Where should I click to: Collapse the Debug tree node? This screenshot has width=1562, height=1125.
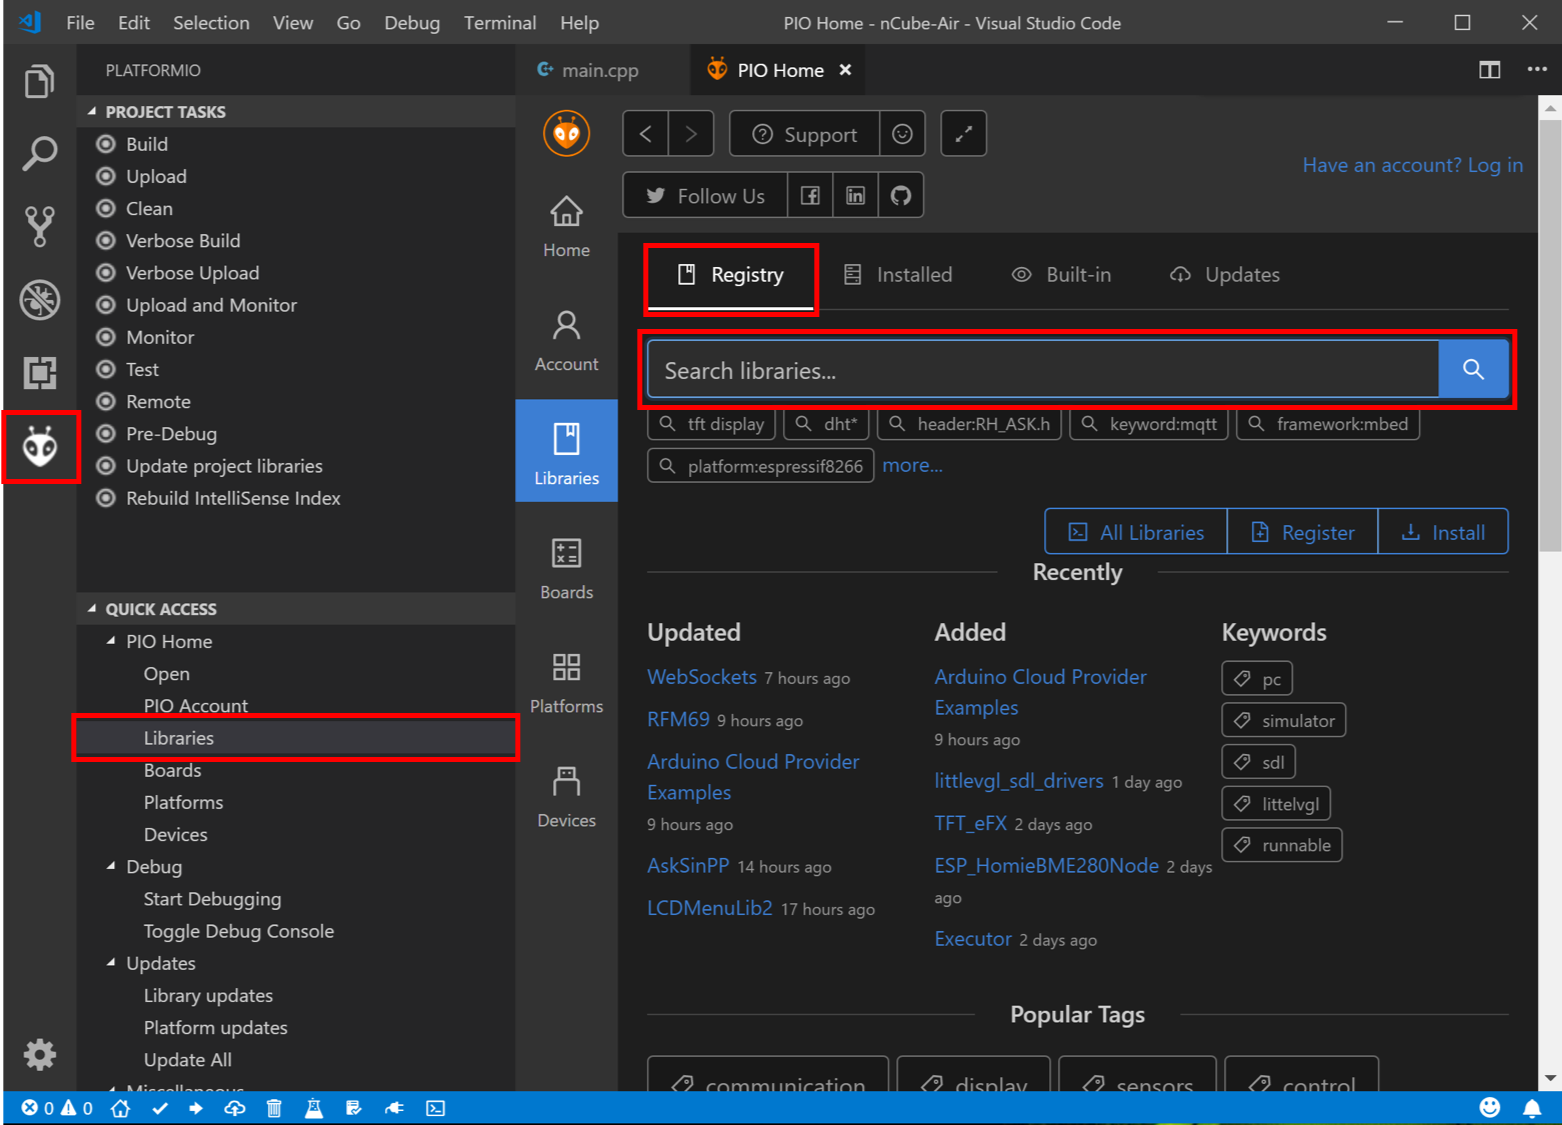(112, 866)
